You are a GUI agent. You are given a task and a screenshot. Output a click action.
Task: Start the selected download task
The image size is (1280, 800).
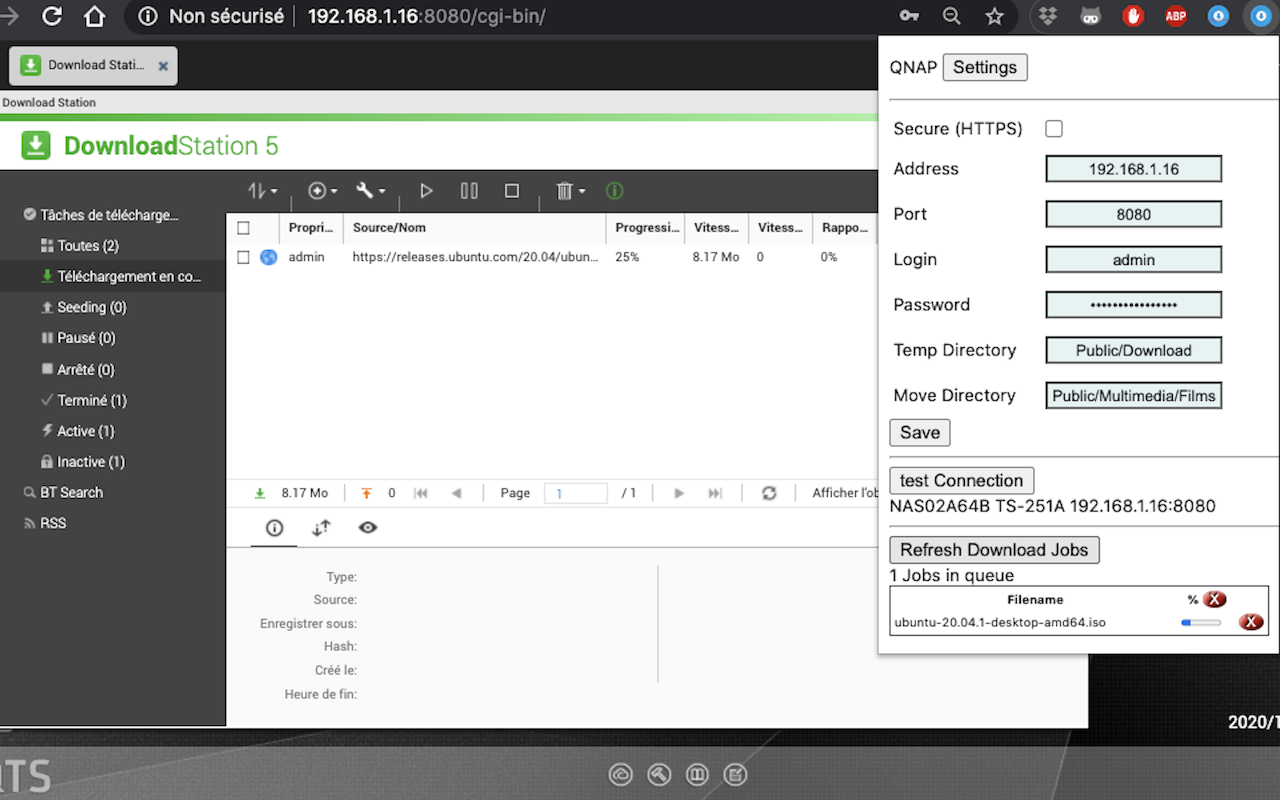coord(426,190)
